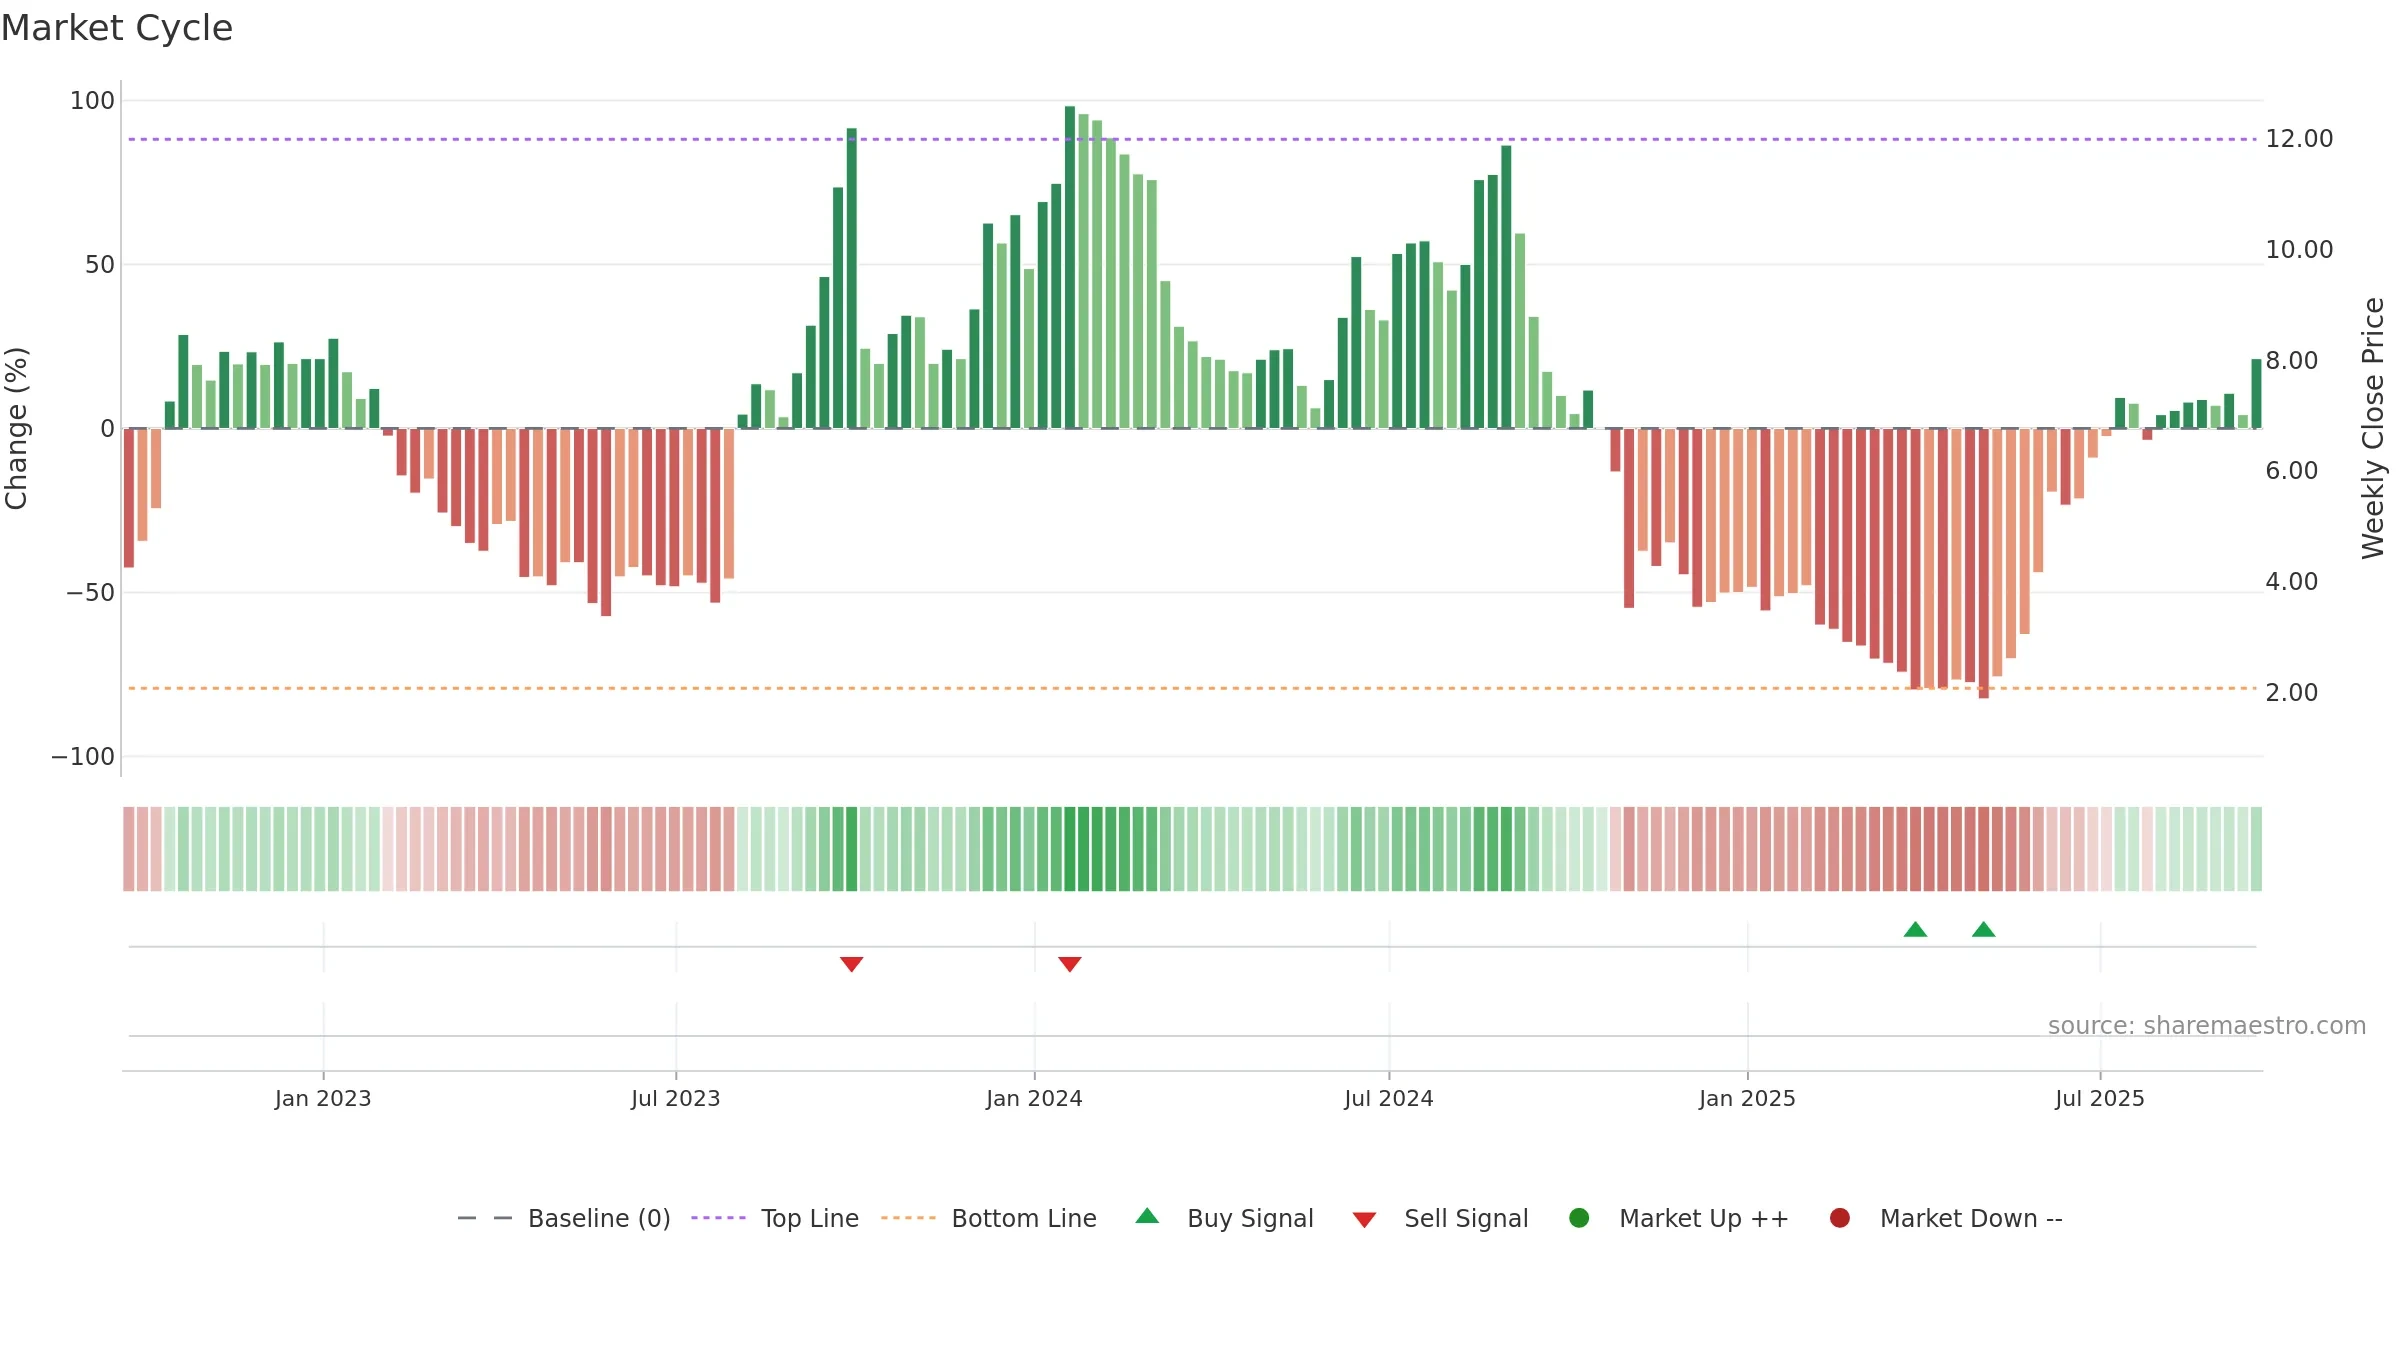Click the 2.00 price tick label
The image size is (2400, 1350).
point(2291,692)
